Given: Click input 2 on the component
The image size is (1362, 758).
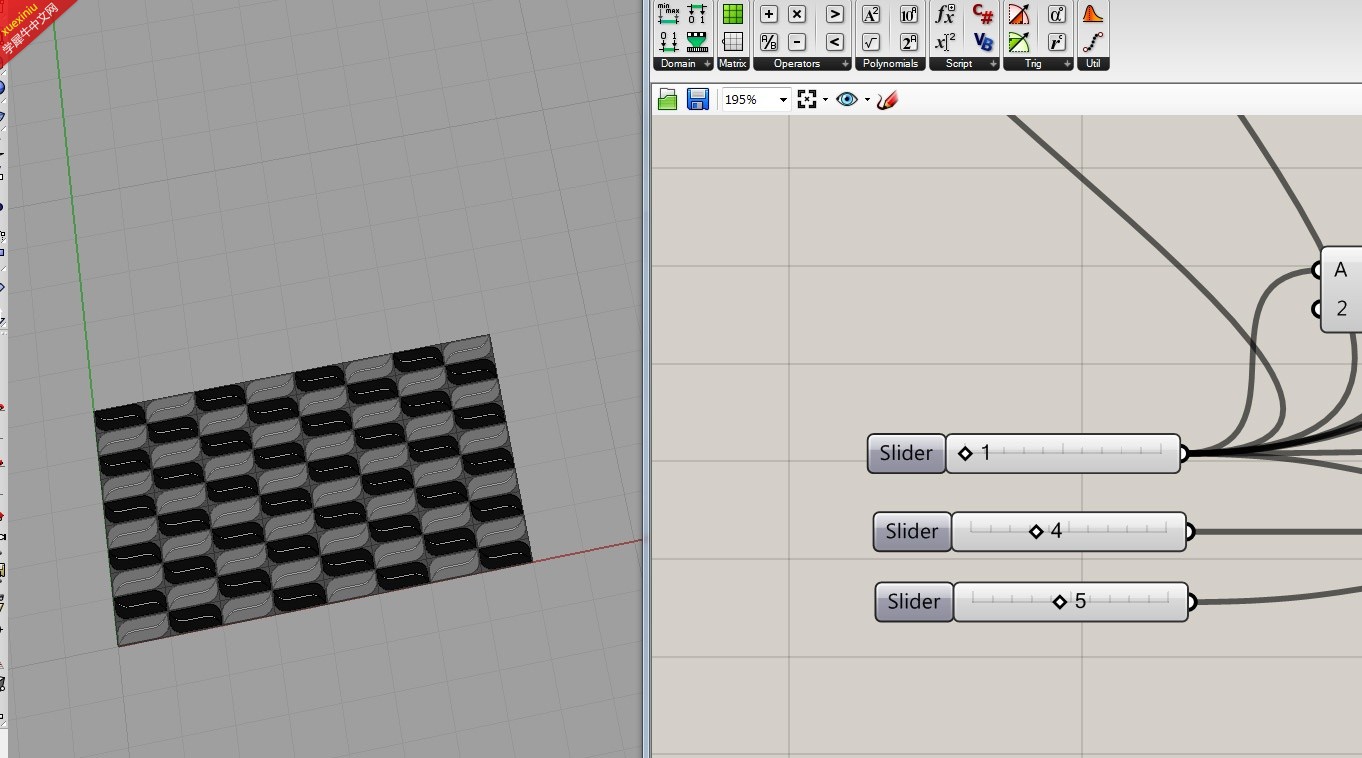Looking at the screenshot, I should pos(1319,309).
